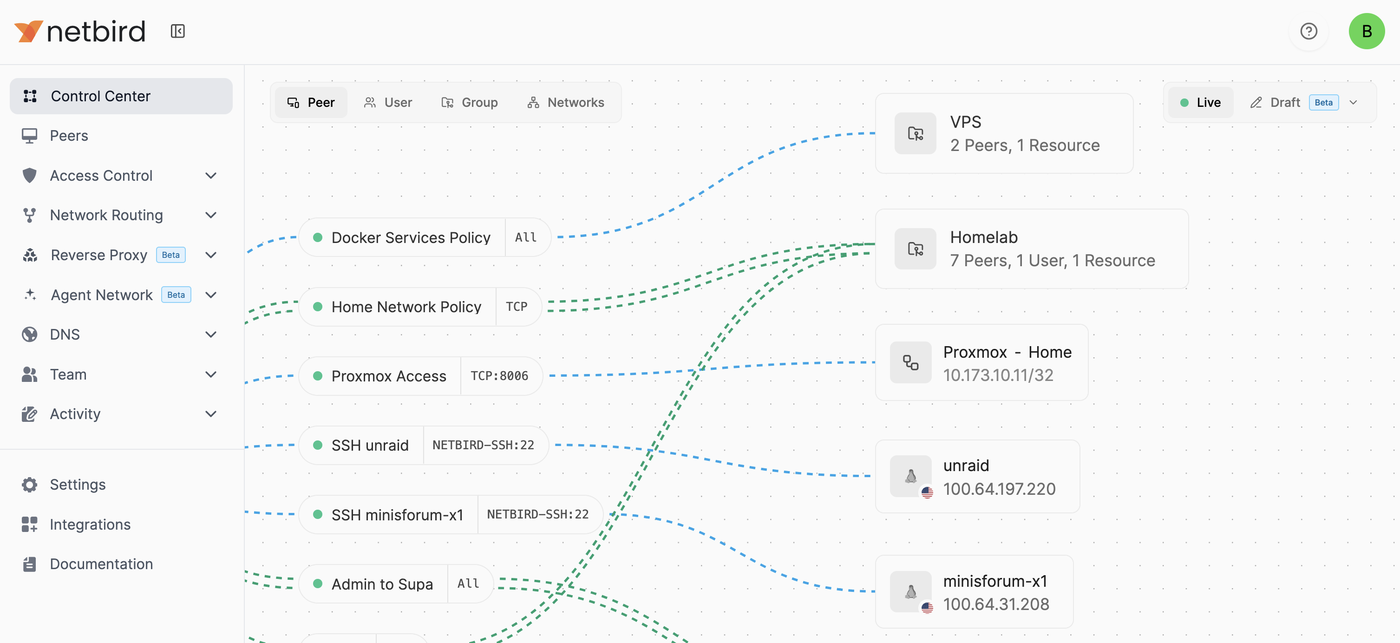Select SSH unraid policy node
This screenshot has width=1400, height=643.
coord(424,445)
